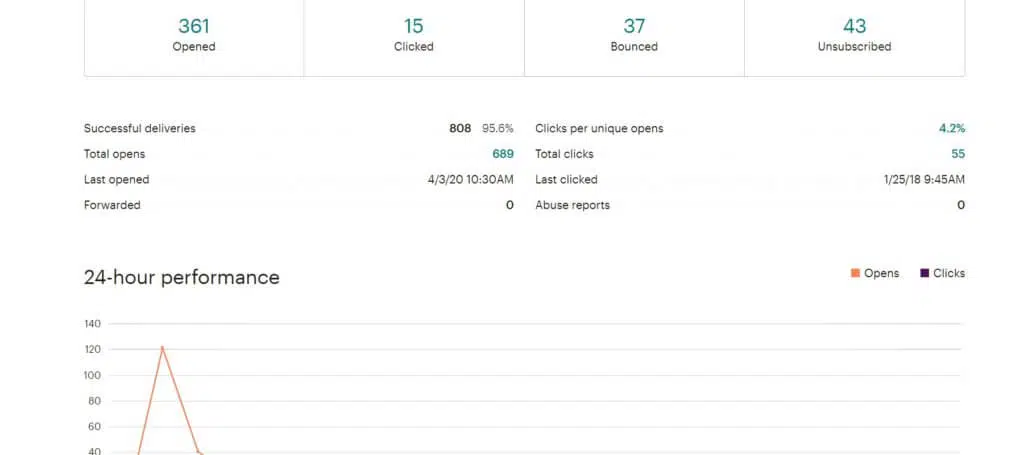Click the 689 total opens value
Screen dimensions: 1024x455
click(x=502, y=154)
